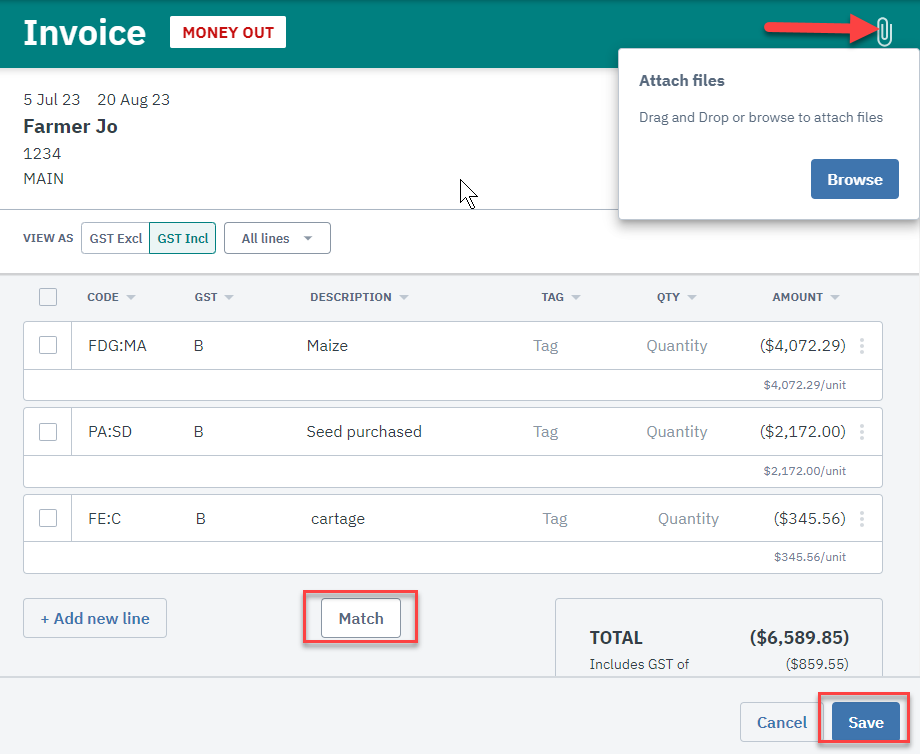Screen dimensions: 920x754
Task: Check the cartage line checkbox
Action: (46, 518)
